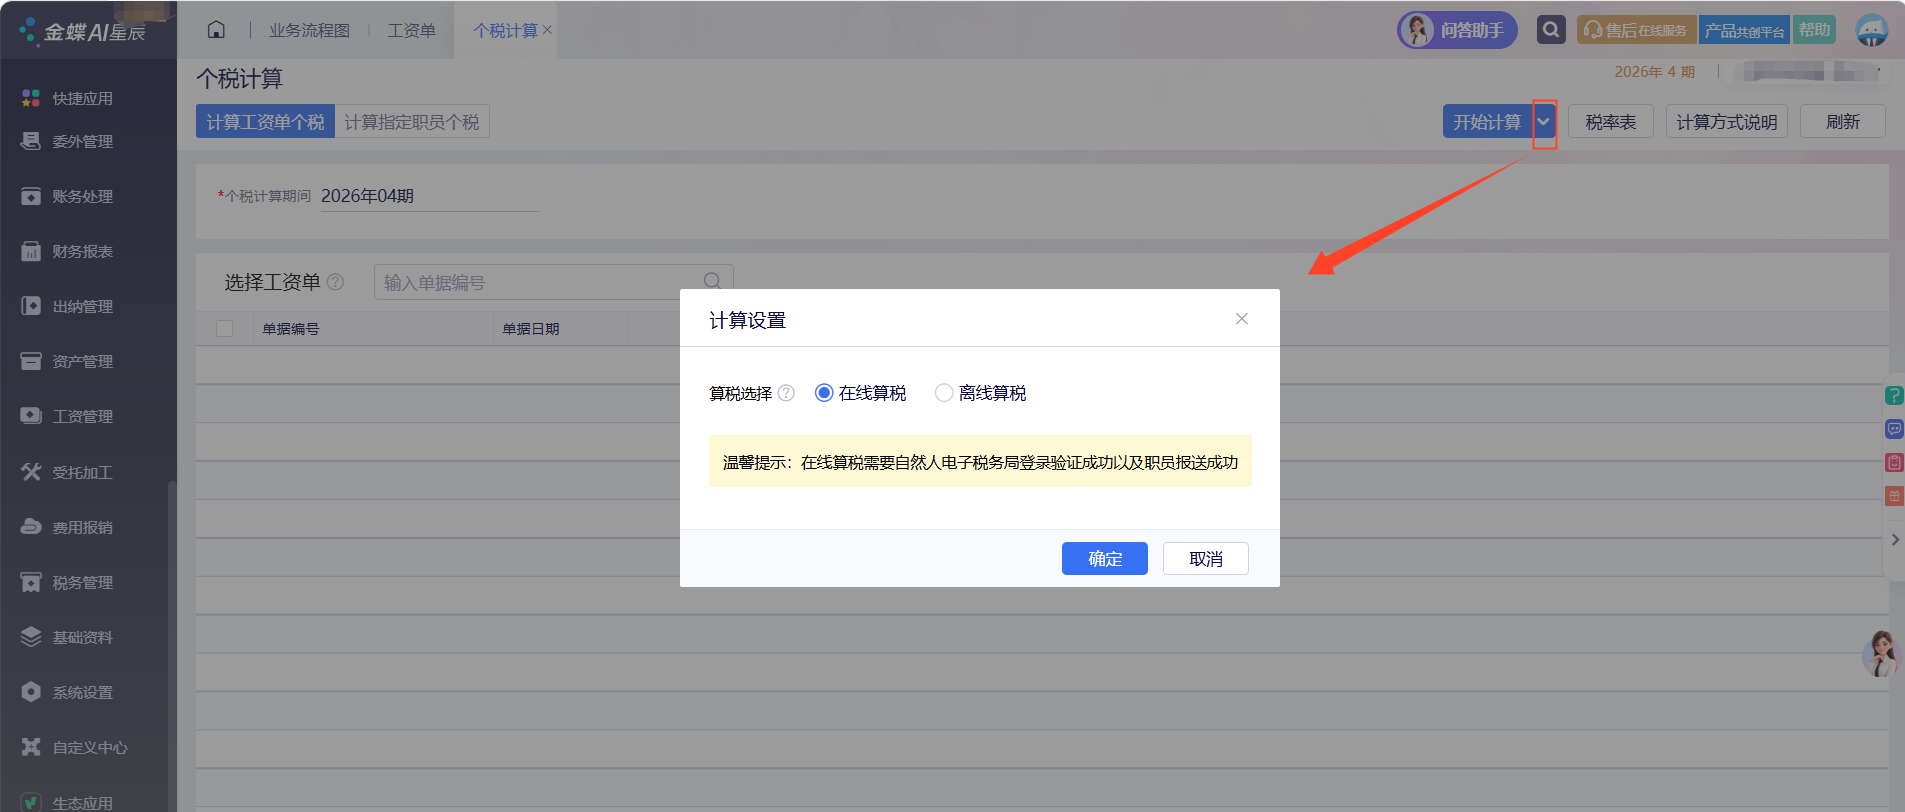Open 快捷应用 in the sidebar

67,98
